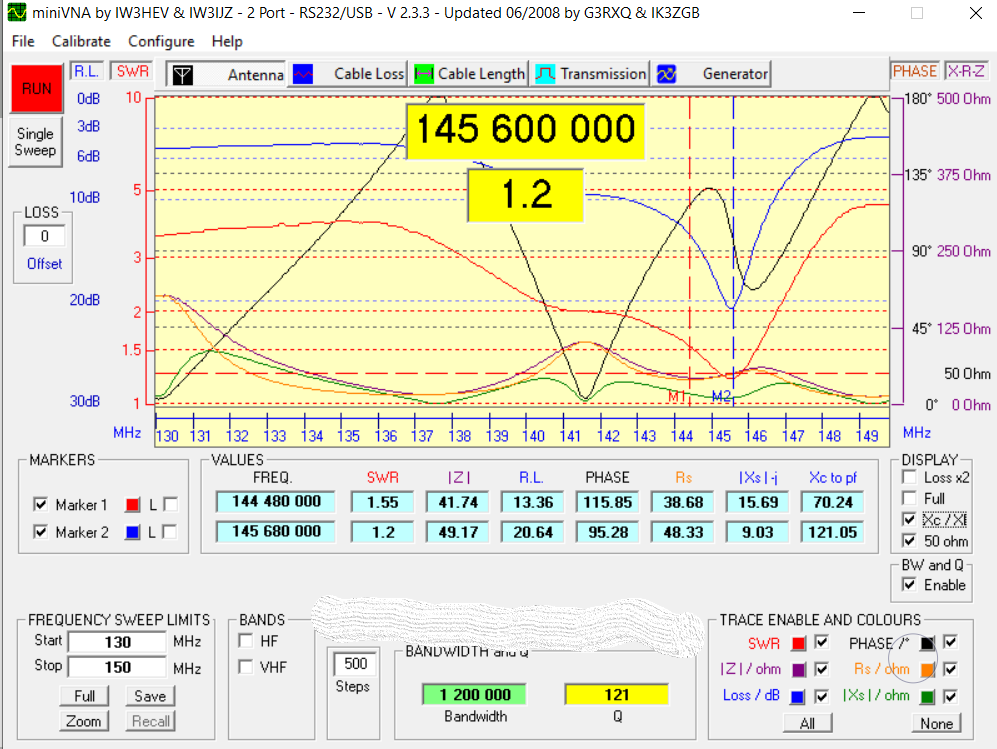Click the Zoom button
This screenshot has width=997, height=749.
84,721
